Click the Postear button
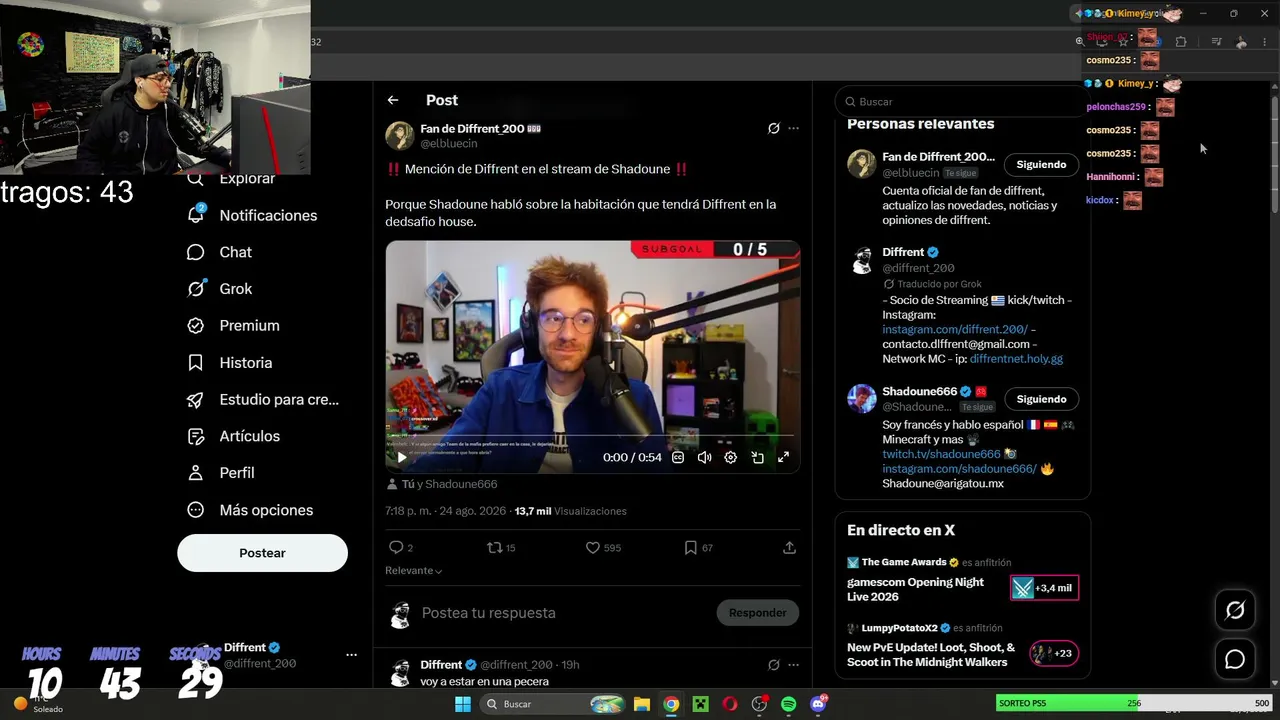1280x720 pixels. pyautogui.click(x=262, y=553)
